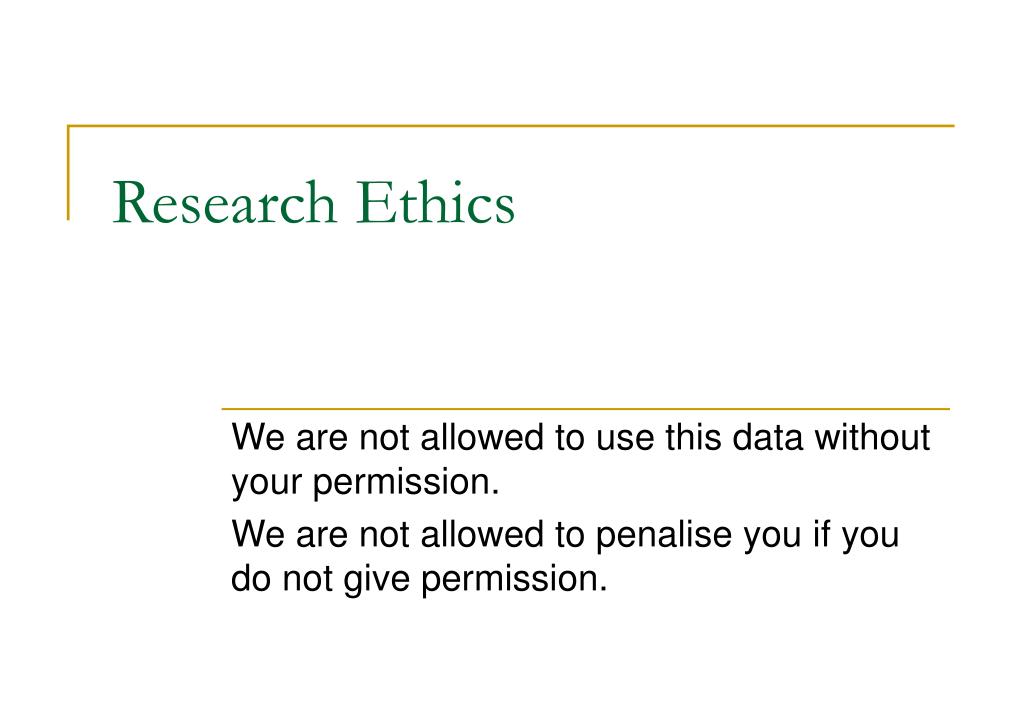Click the word "allowed" in the first line
The image size is (1023, 708).
pyautogui.click(x=482, y=437)
